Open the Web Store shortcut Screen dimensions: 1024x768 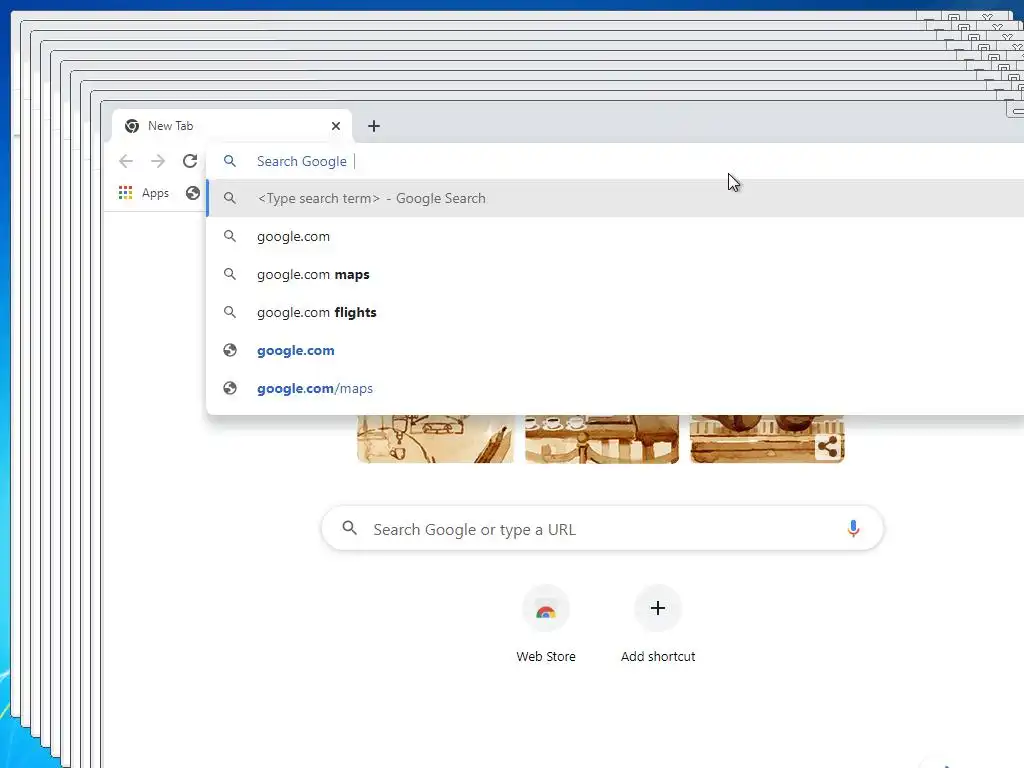coord(546,611)
